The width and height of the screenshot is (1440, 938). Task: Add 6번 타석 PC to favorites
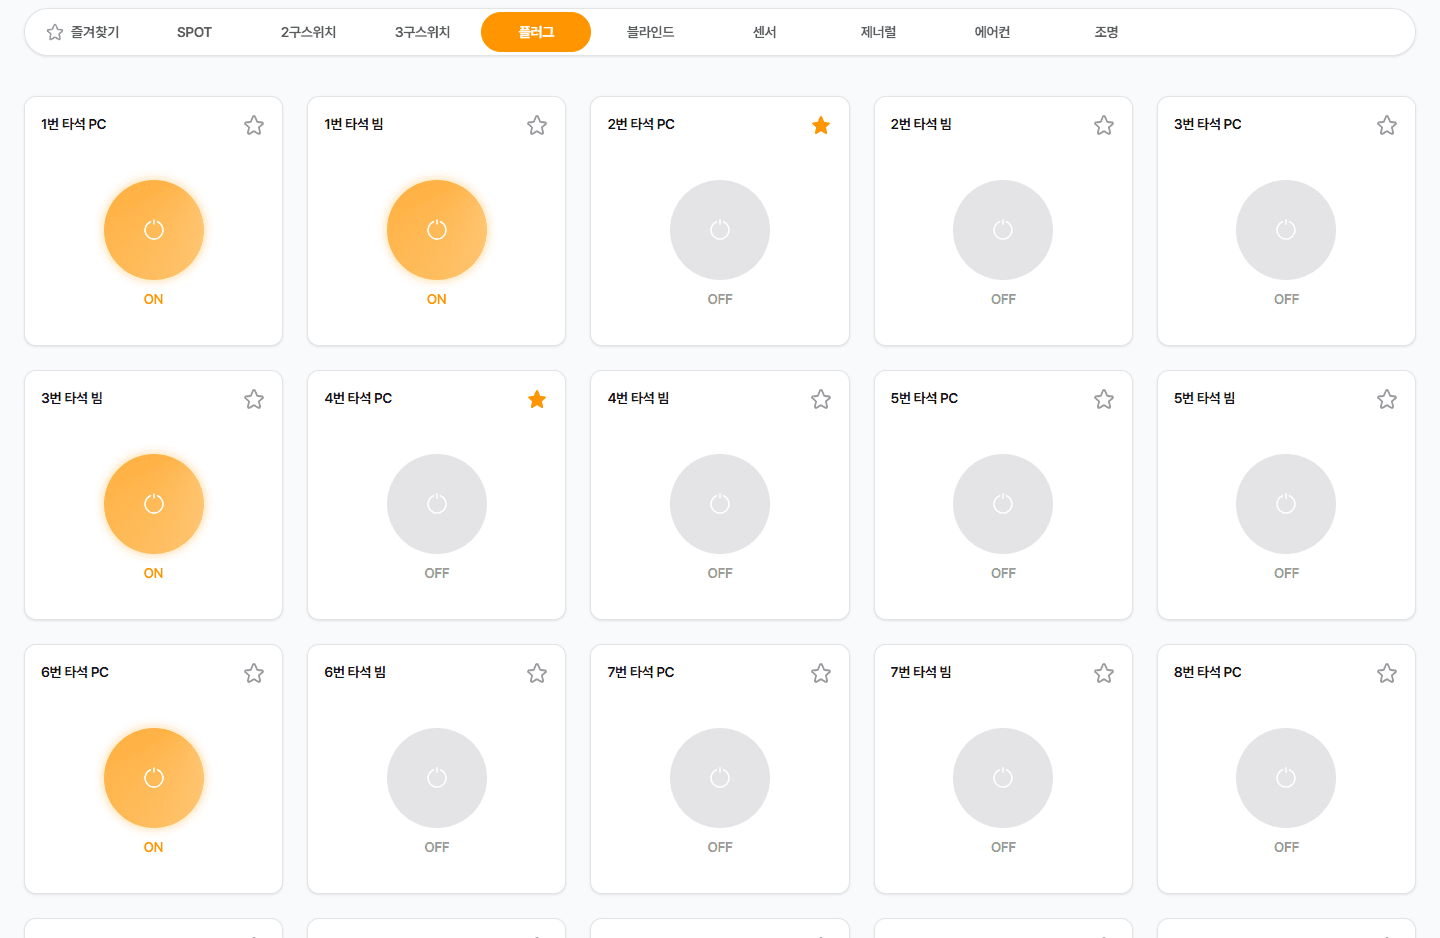point(254,673)
